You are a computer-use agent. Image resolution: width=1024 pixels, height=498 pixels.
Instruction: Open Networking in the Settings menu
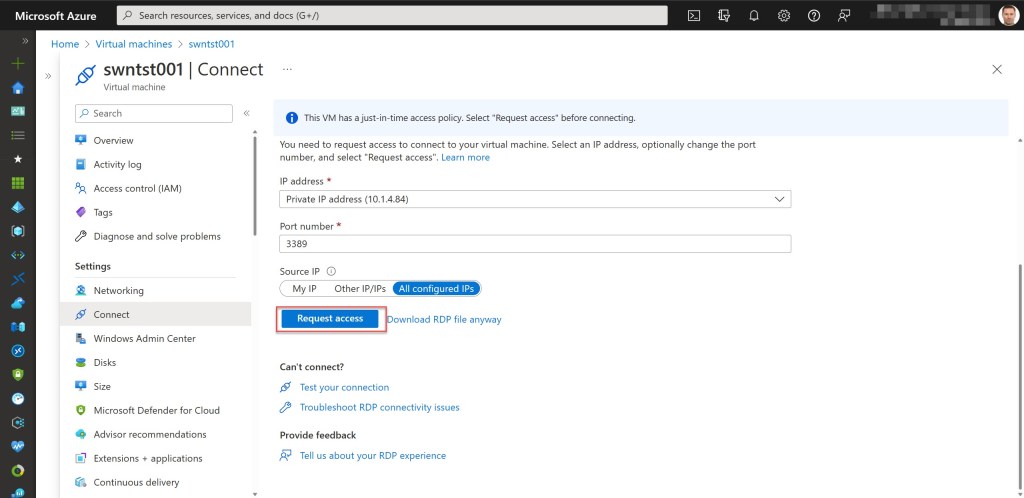point(118,291)
